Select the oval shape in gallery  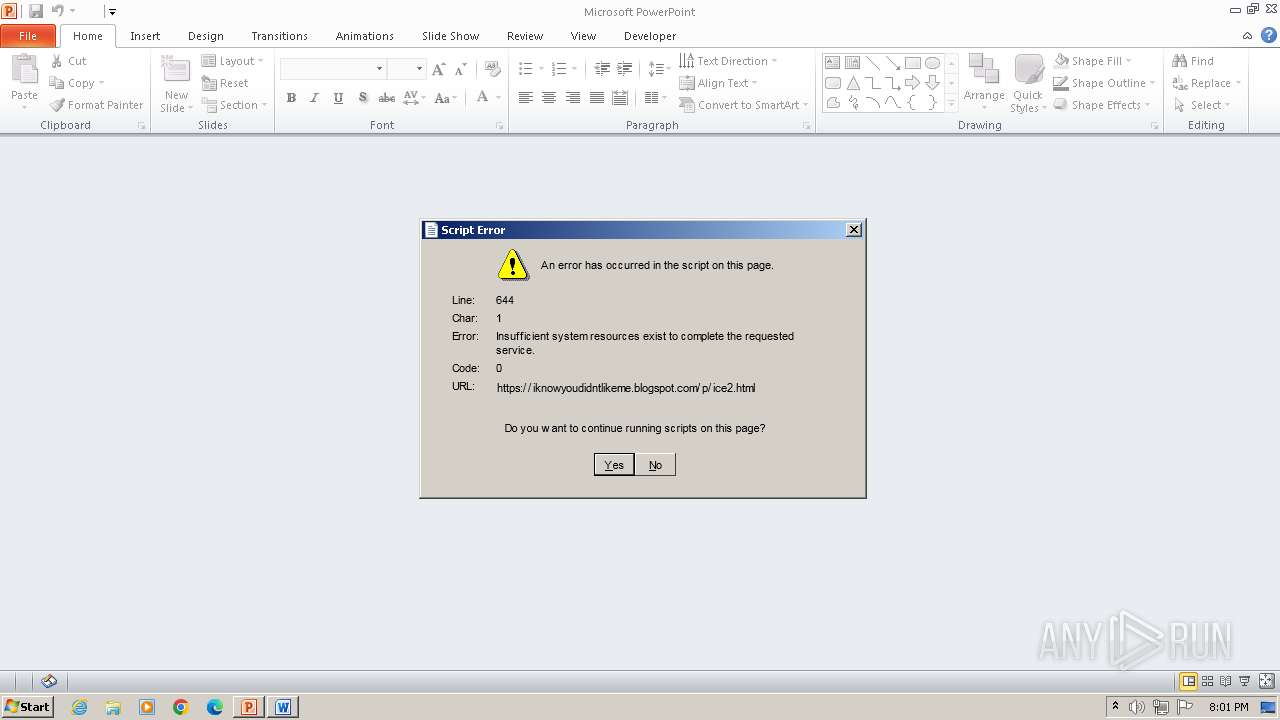[x=932, y=62]
